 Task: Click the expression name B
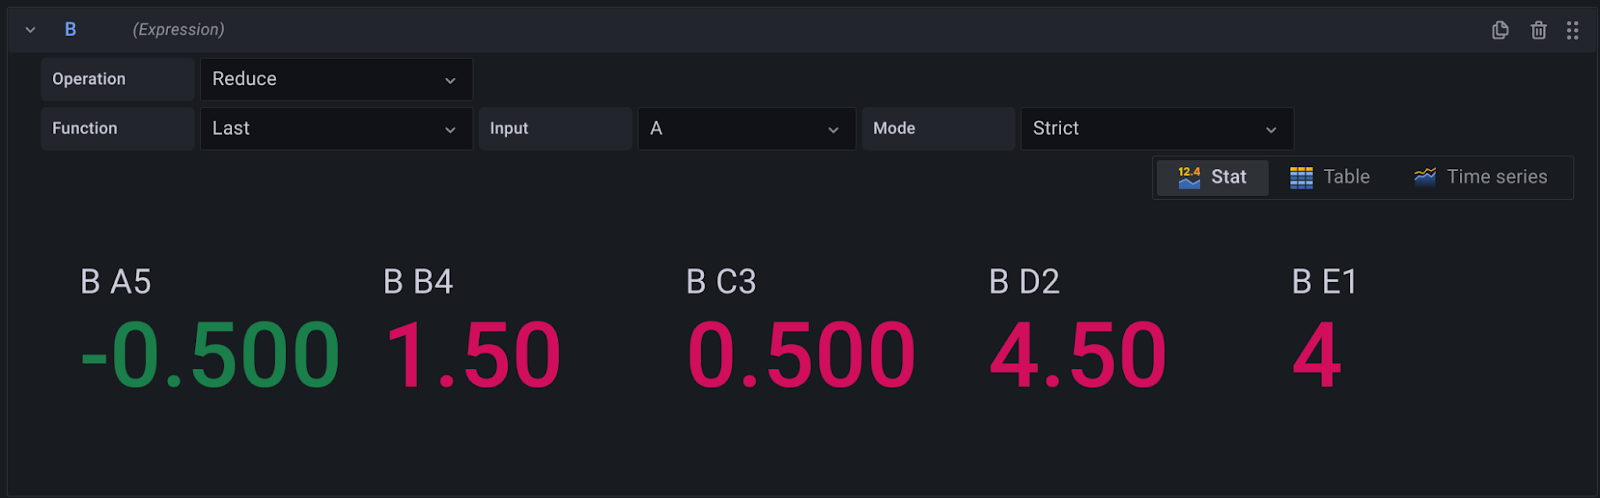tap(70, 30)
